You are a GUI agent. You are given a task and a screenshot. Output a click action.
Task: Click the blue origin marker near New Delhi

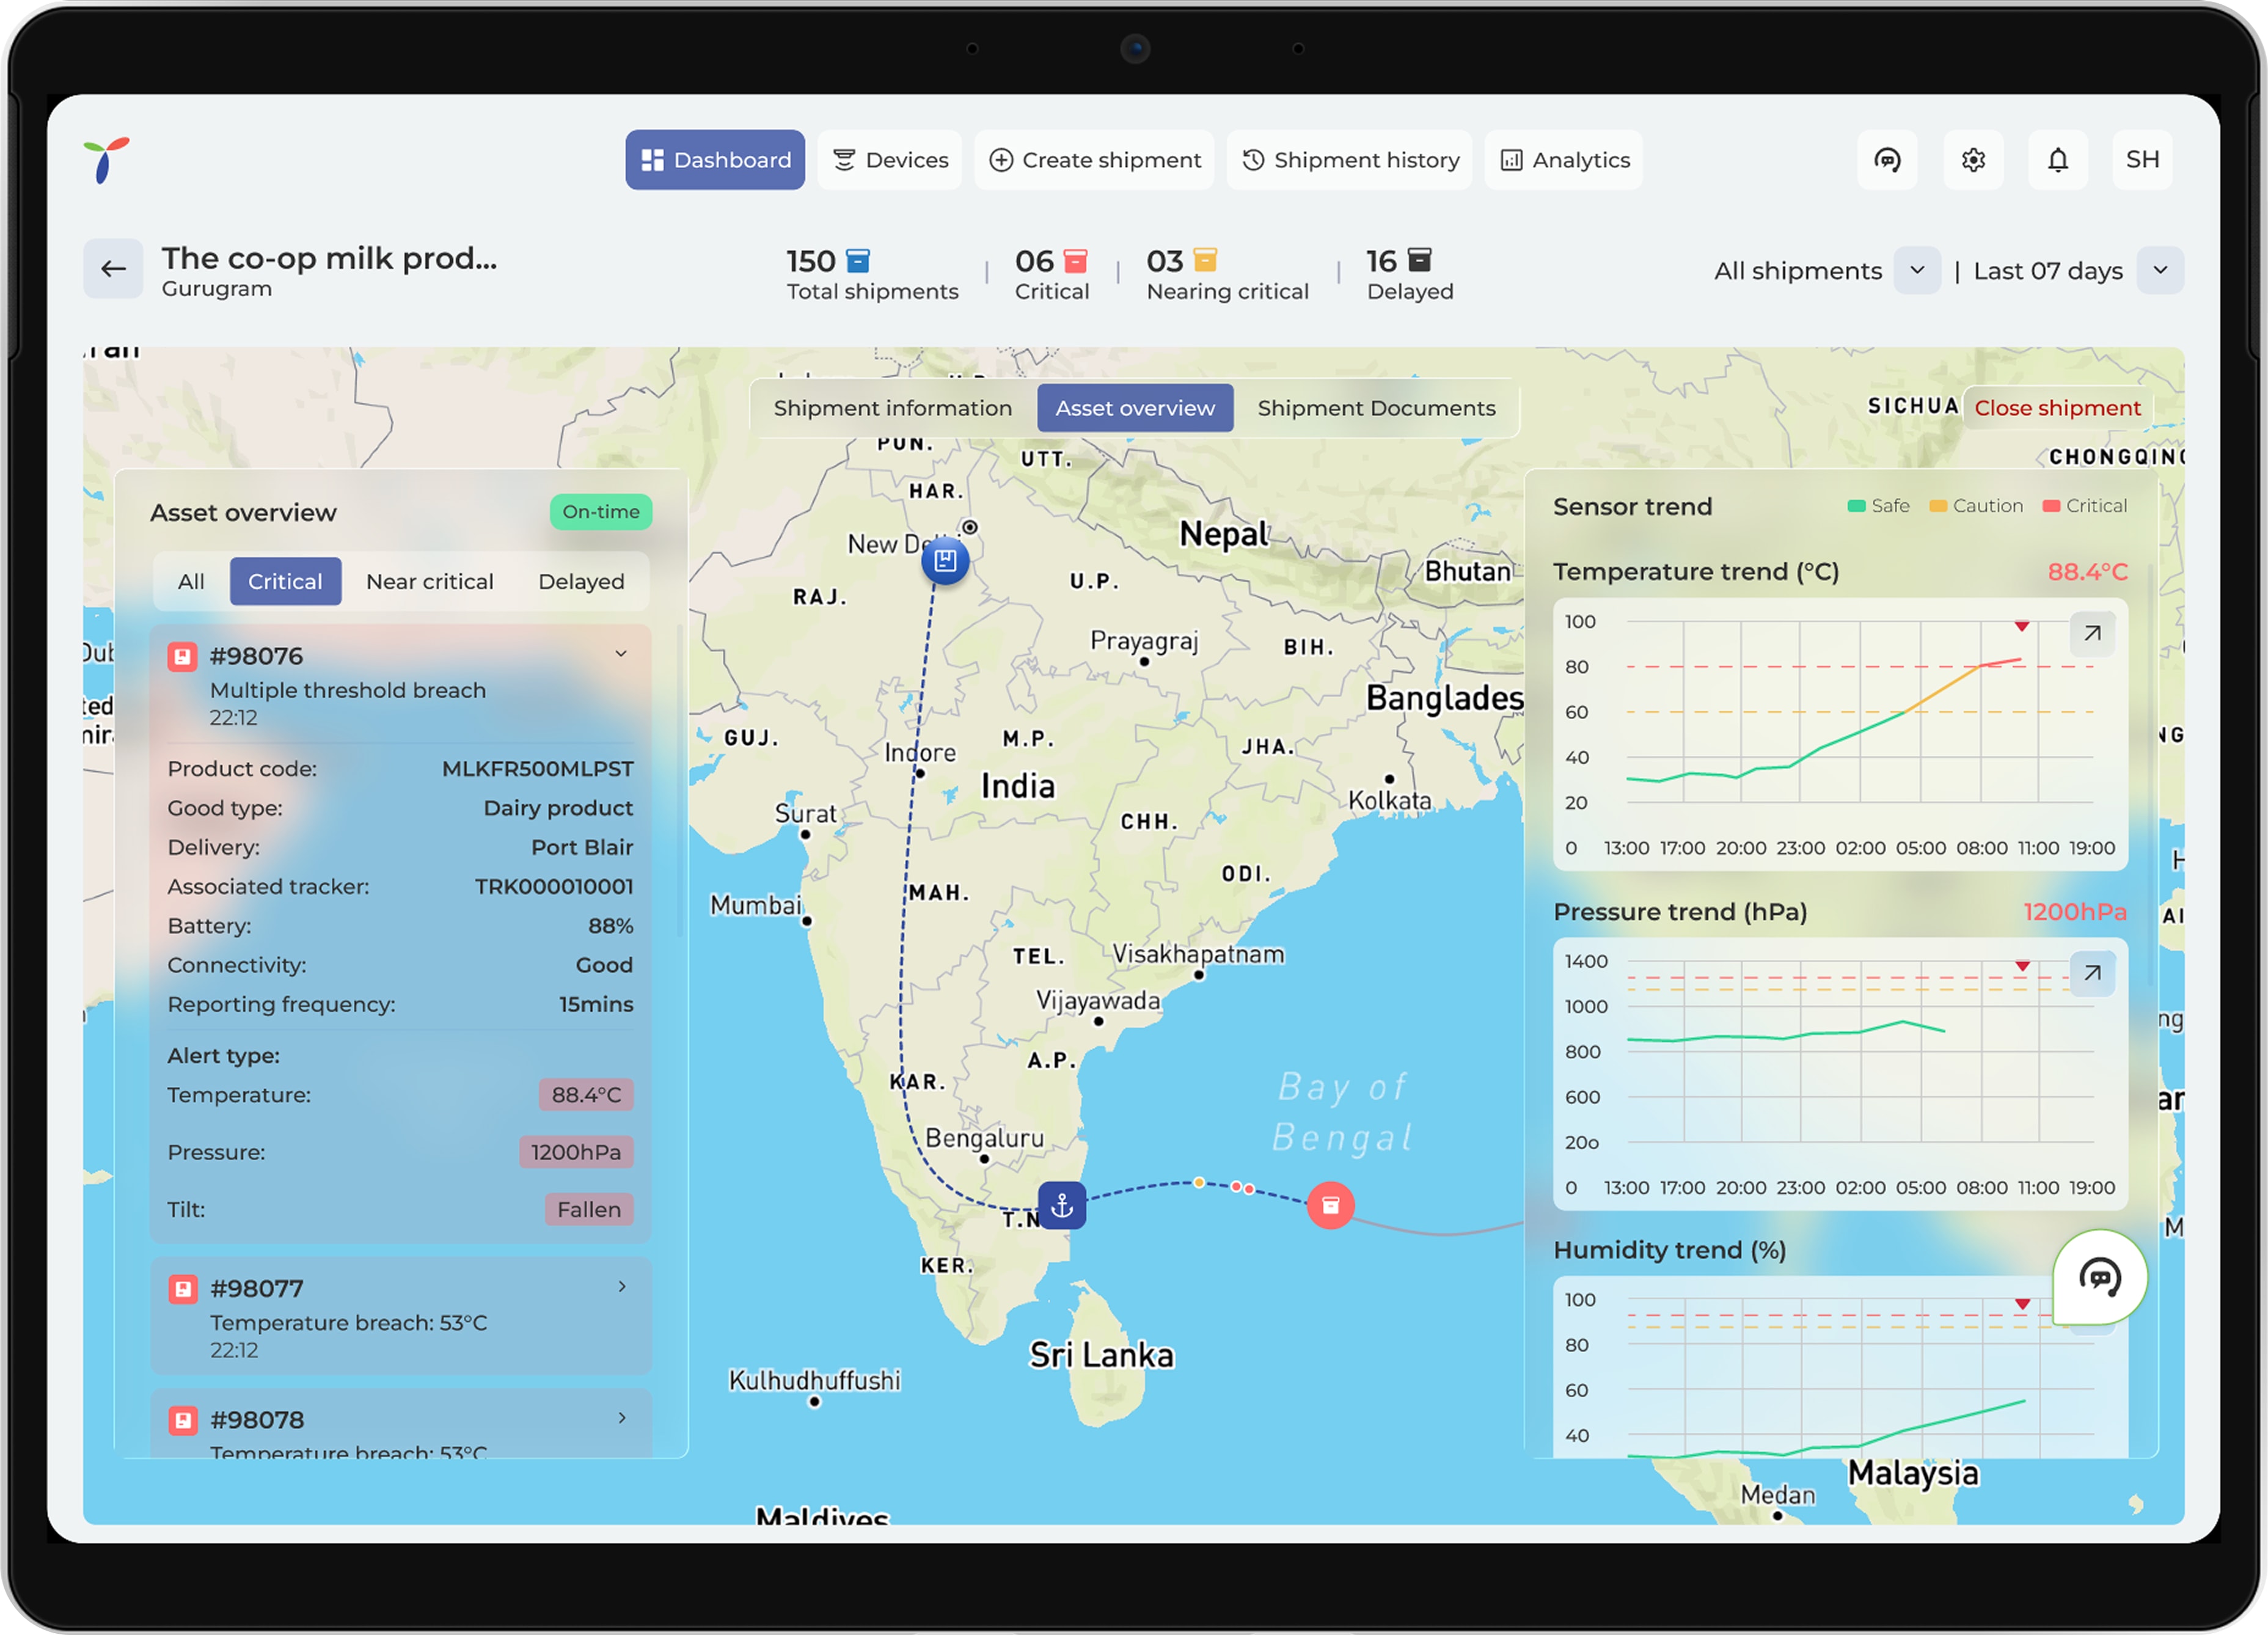tap(944, 561)
